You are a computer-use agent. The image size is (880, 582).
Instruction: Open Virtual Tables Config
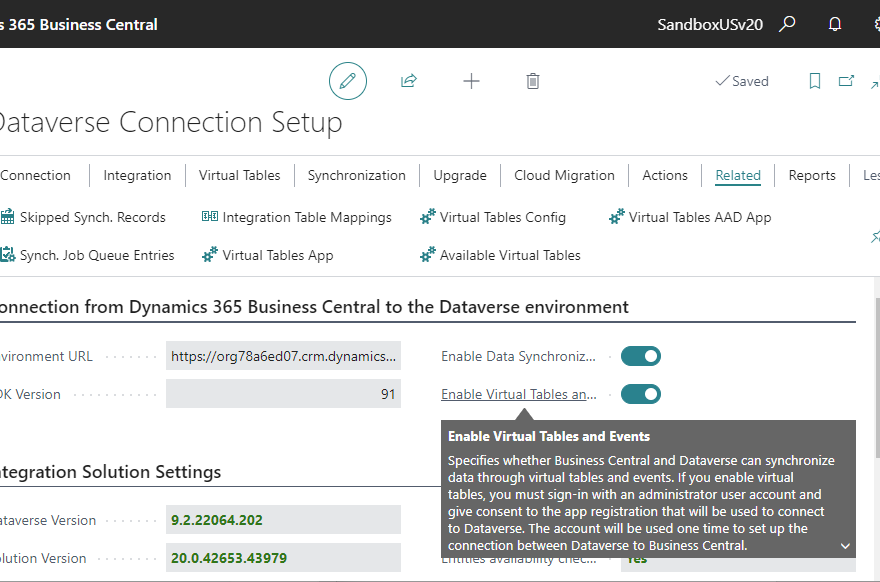coord(502,217)
